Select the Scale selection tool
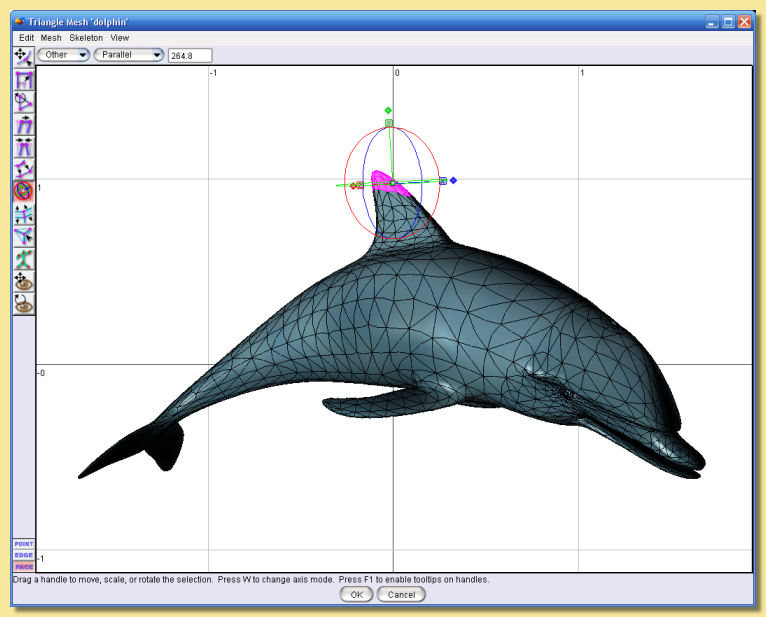This screenshot has height=617, width=766. (x=24, y=79)
